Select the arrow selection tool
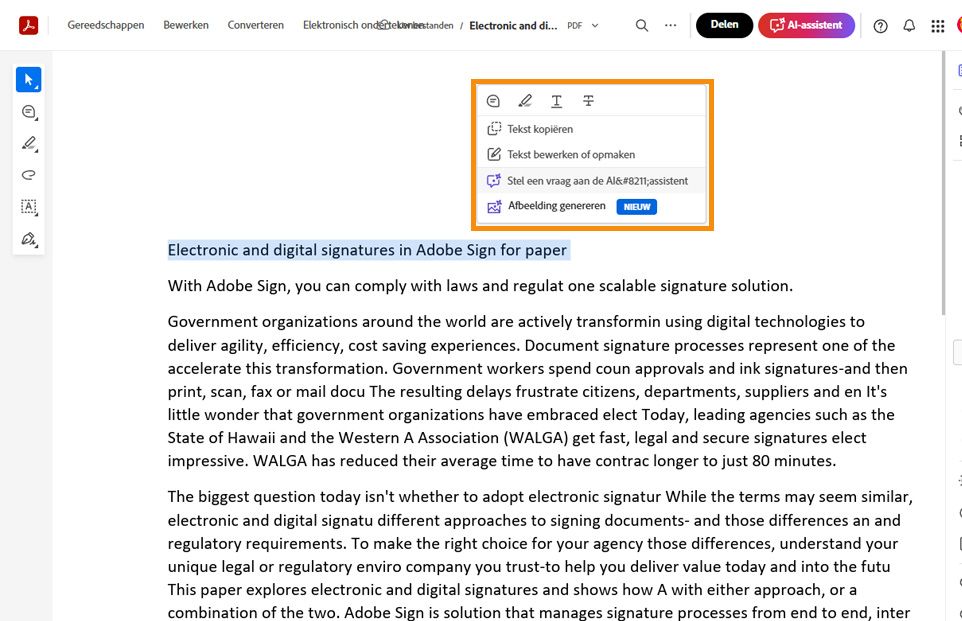The height and width of the screenshot is (621, 962). point(28,79)
